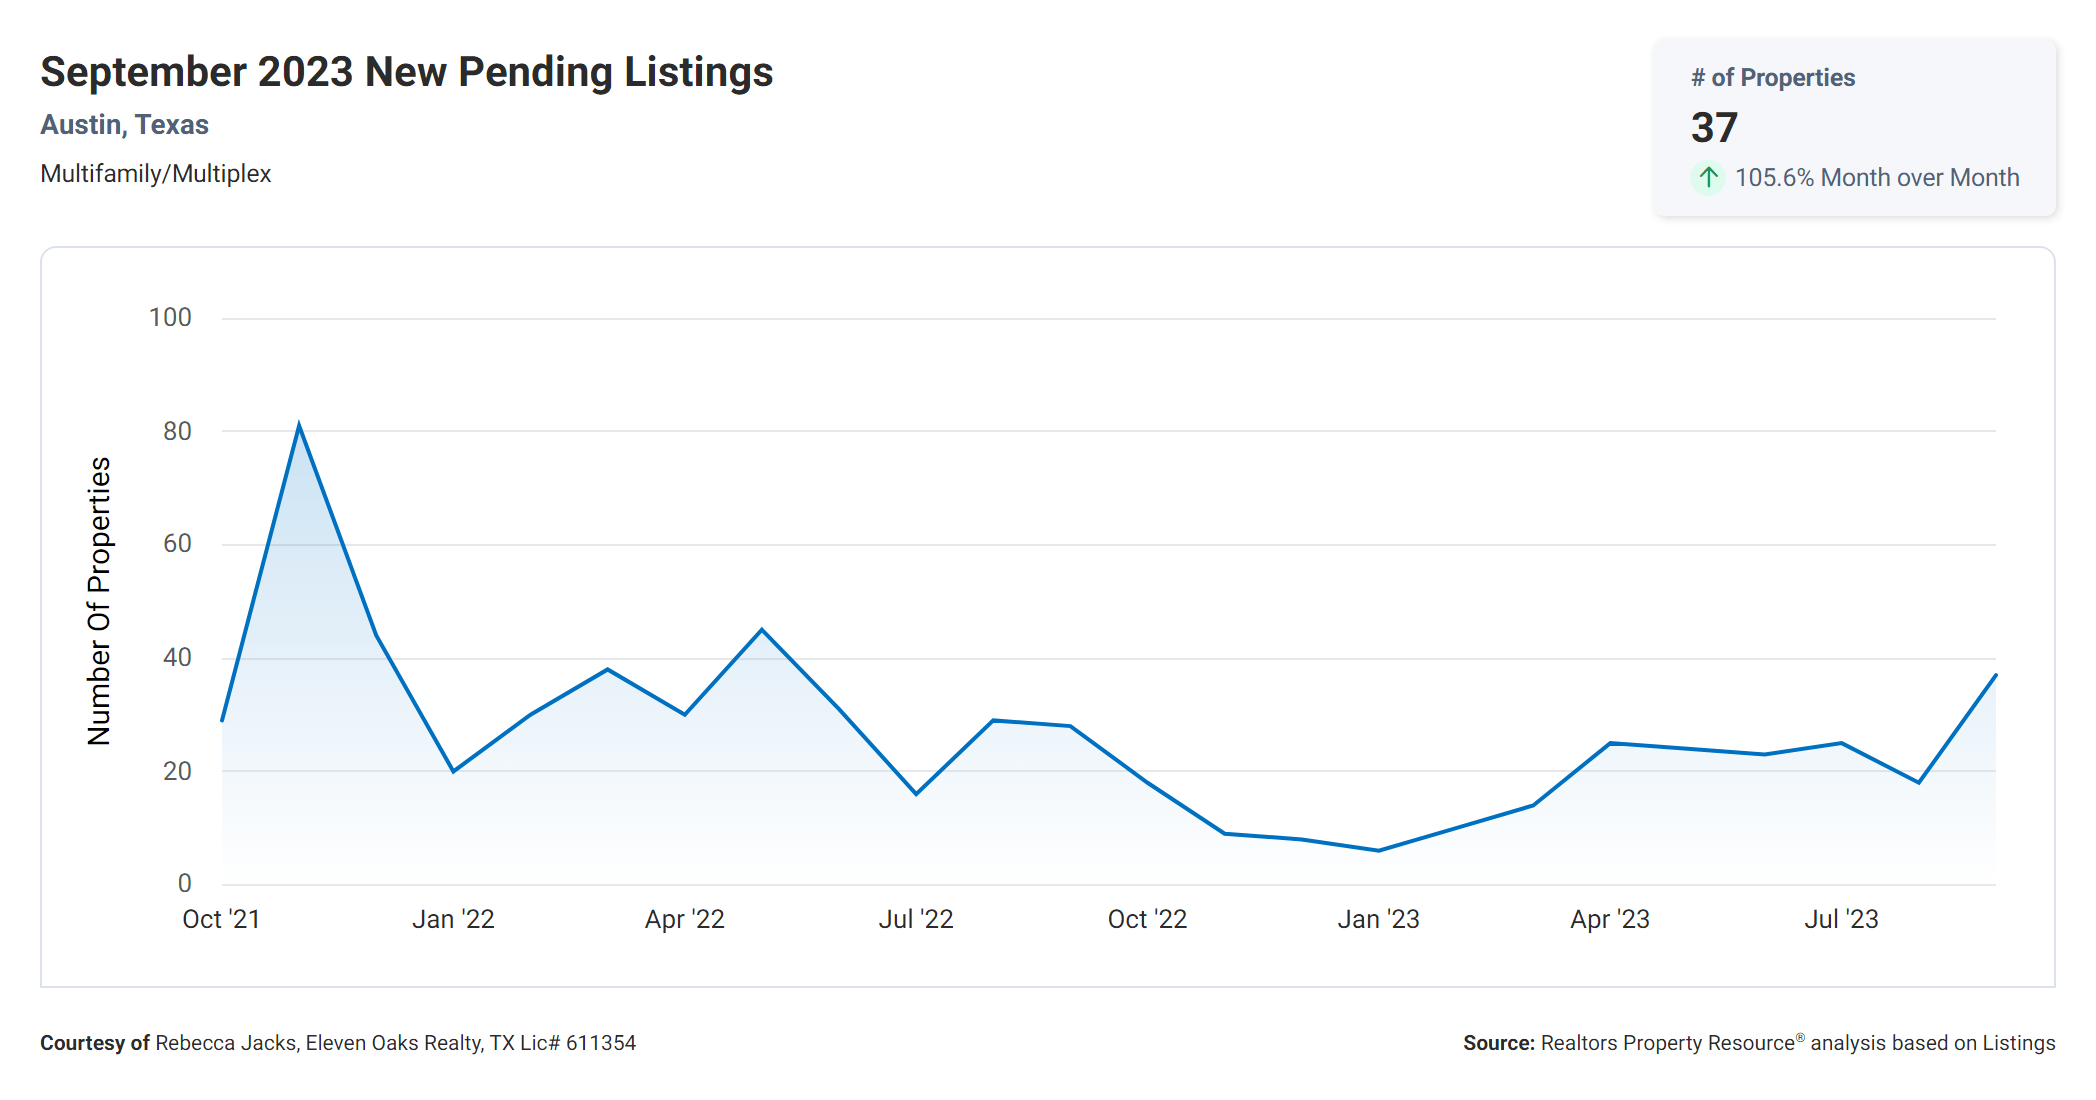Click the Austin, Texas subtitle
2096x1100 pixels.
(x=124, y=125)
